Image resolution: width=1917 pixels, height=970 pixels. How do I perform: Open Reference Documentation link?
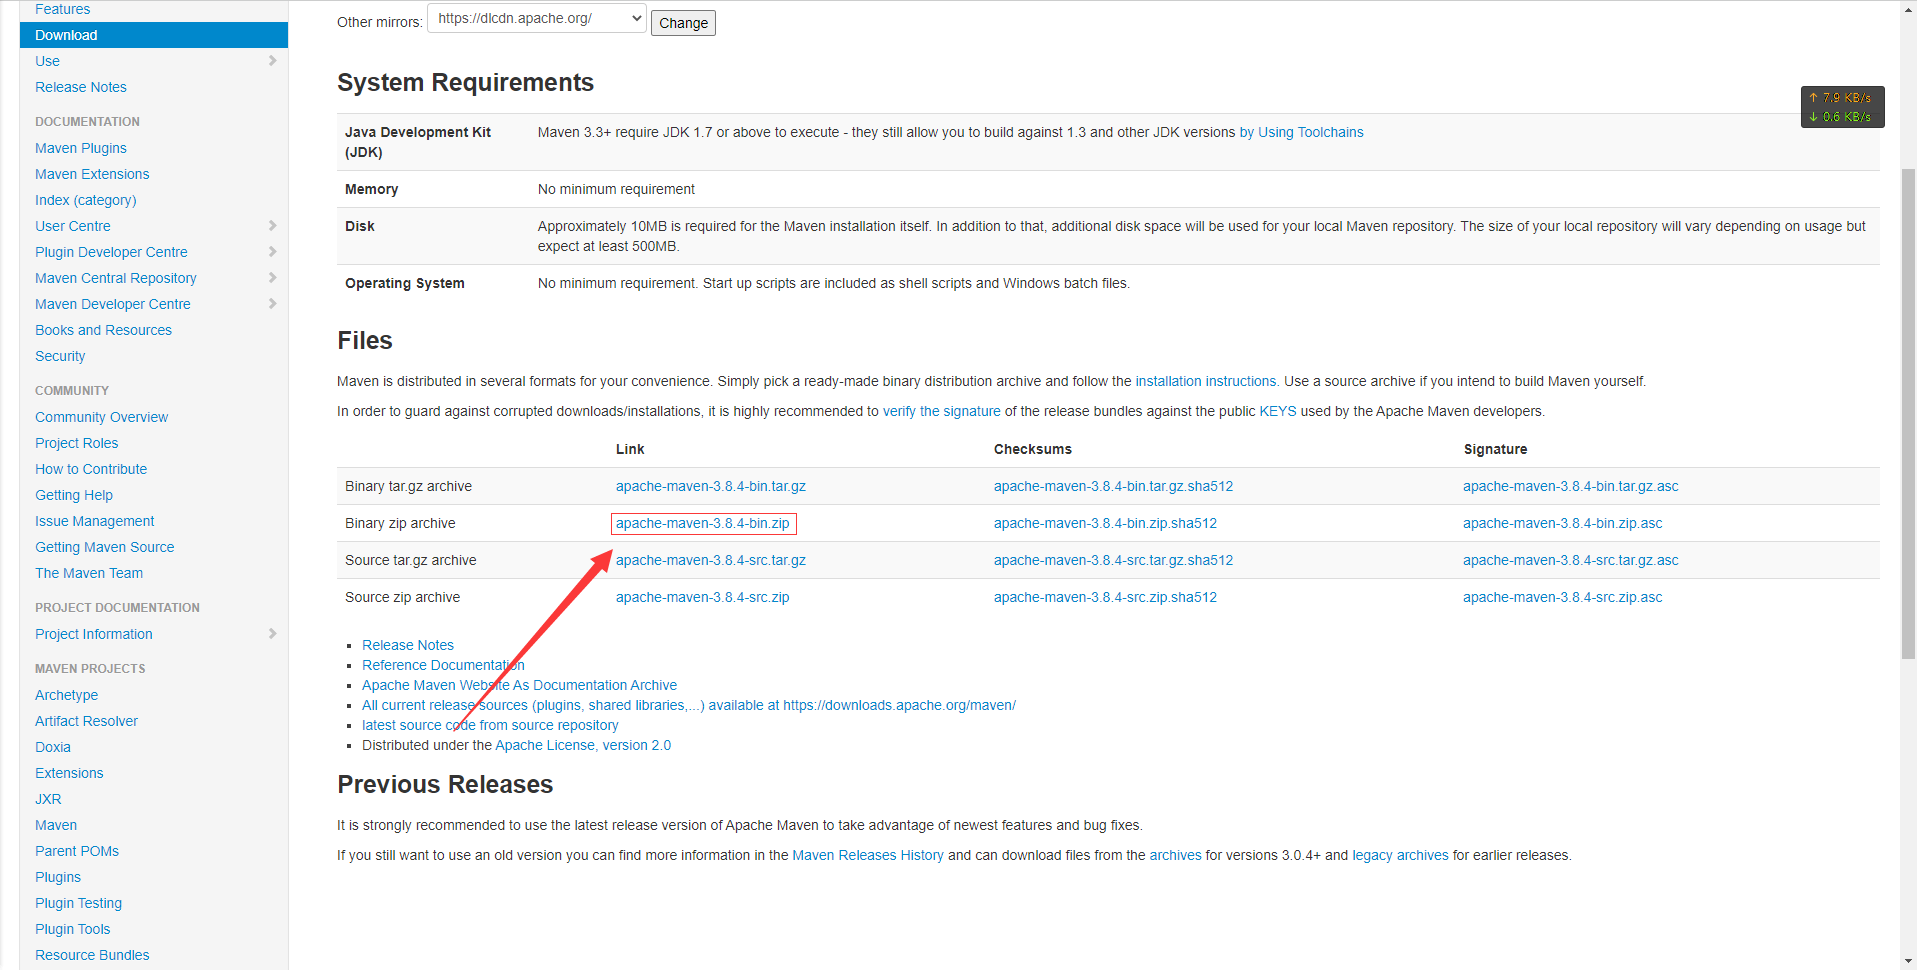(443, 665)
